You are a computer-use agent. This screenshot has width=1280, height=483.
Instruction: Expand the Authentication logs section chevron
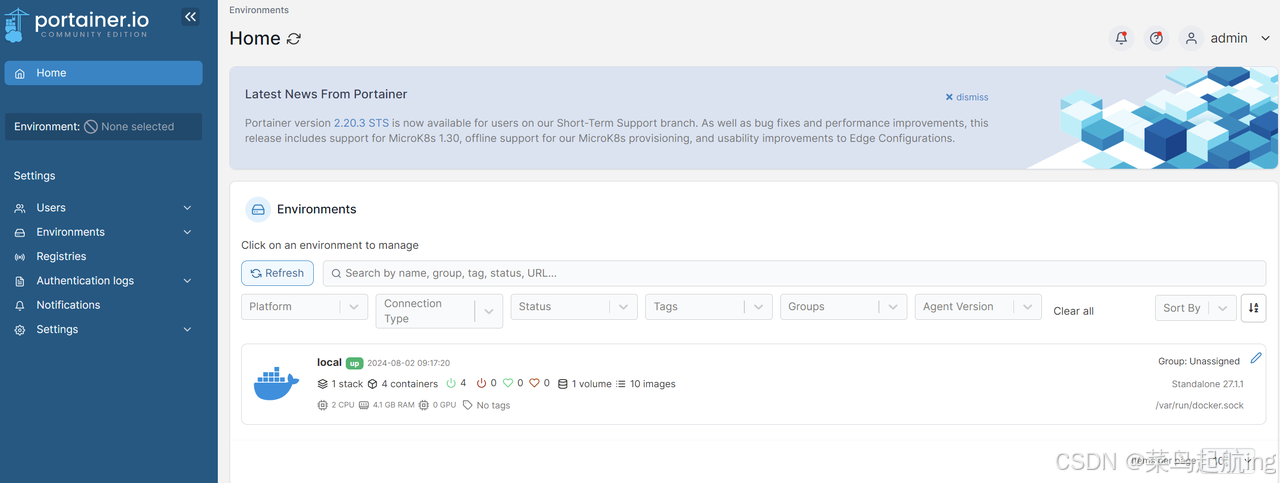pos(187,281)
